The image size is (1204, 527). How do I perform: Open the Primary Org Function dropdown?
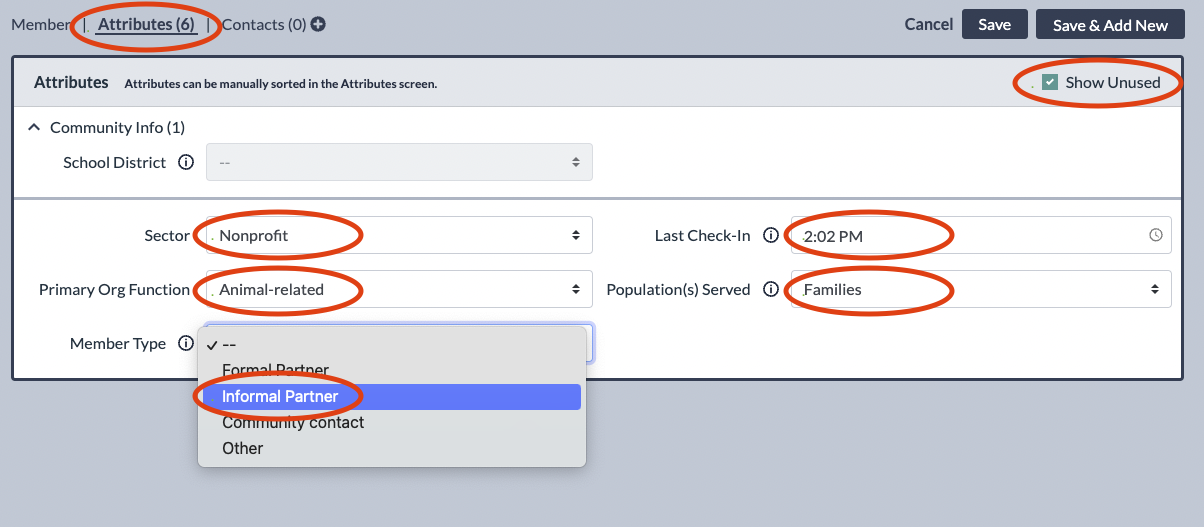(399, 289)
